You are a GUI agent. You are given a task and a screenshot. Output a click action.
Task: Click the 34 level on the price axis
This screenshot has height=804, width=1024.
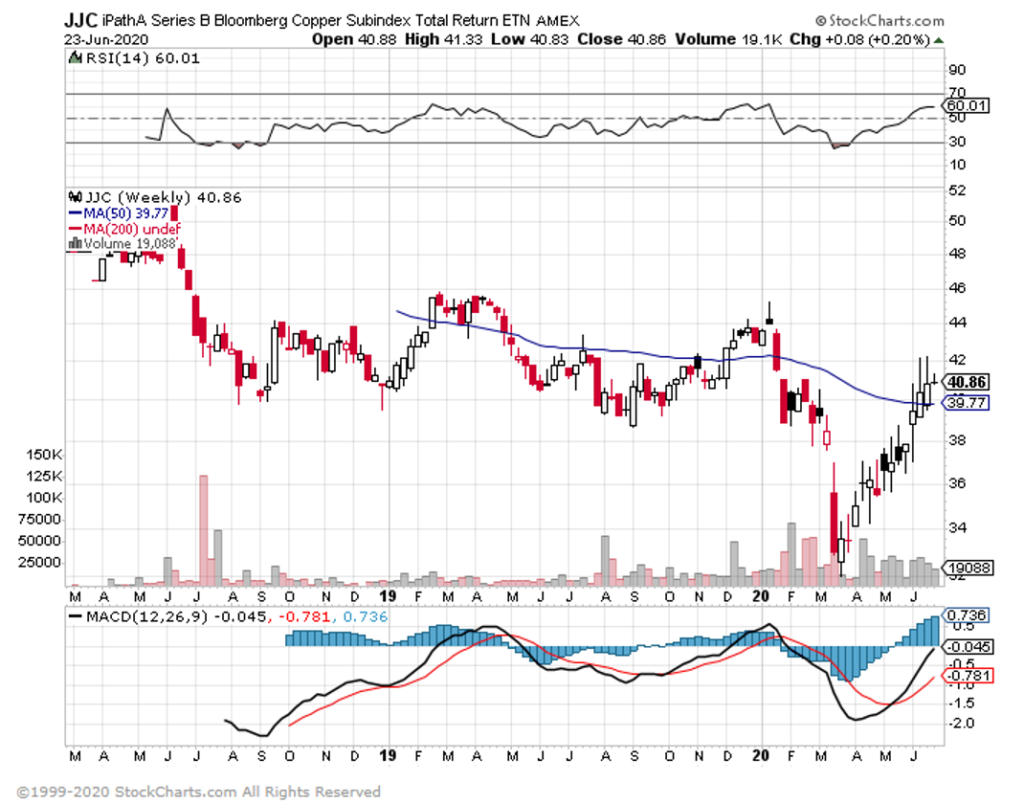click(957, 527)
